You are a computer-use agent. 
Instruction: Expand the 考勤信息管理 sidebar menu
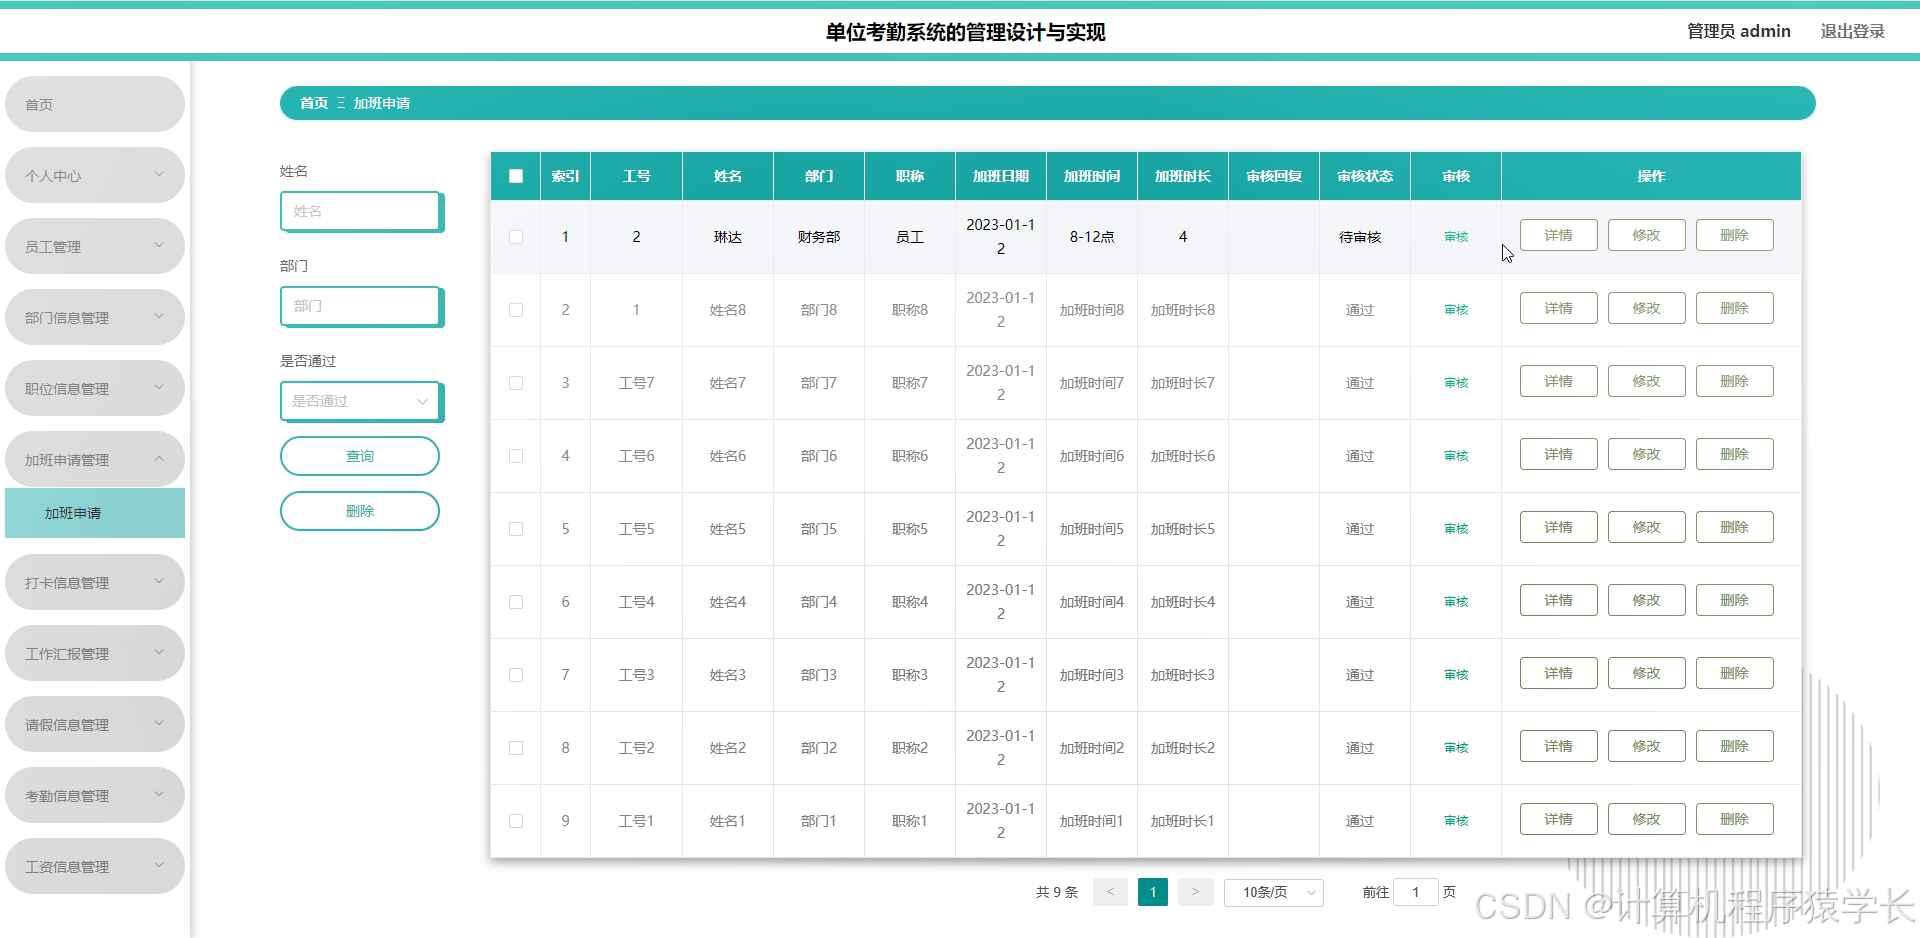click(95, 795)
